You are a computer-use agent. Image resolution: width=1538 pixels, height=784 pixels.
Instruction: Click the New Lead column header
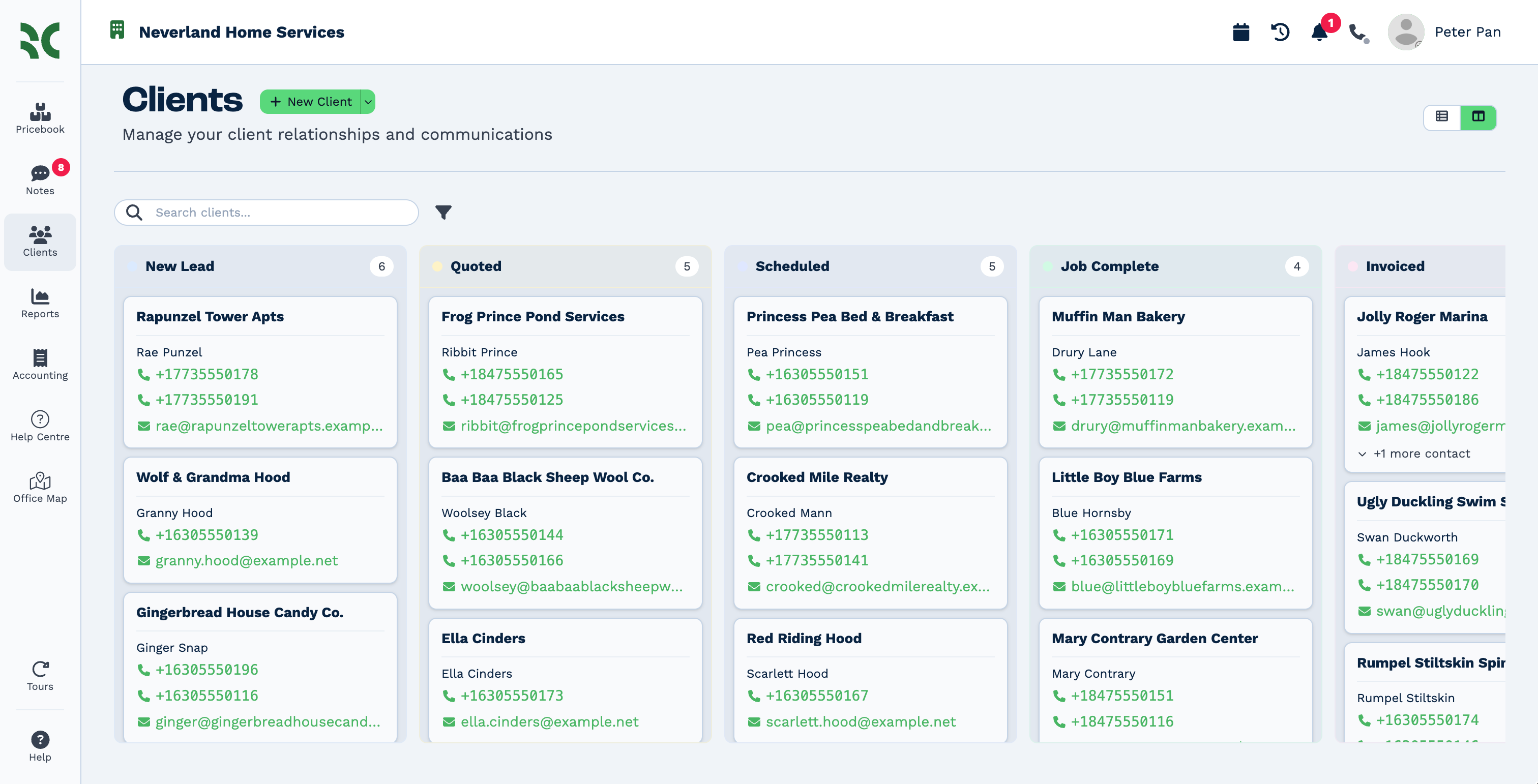[260, 267]
